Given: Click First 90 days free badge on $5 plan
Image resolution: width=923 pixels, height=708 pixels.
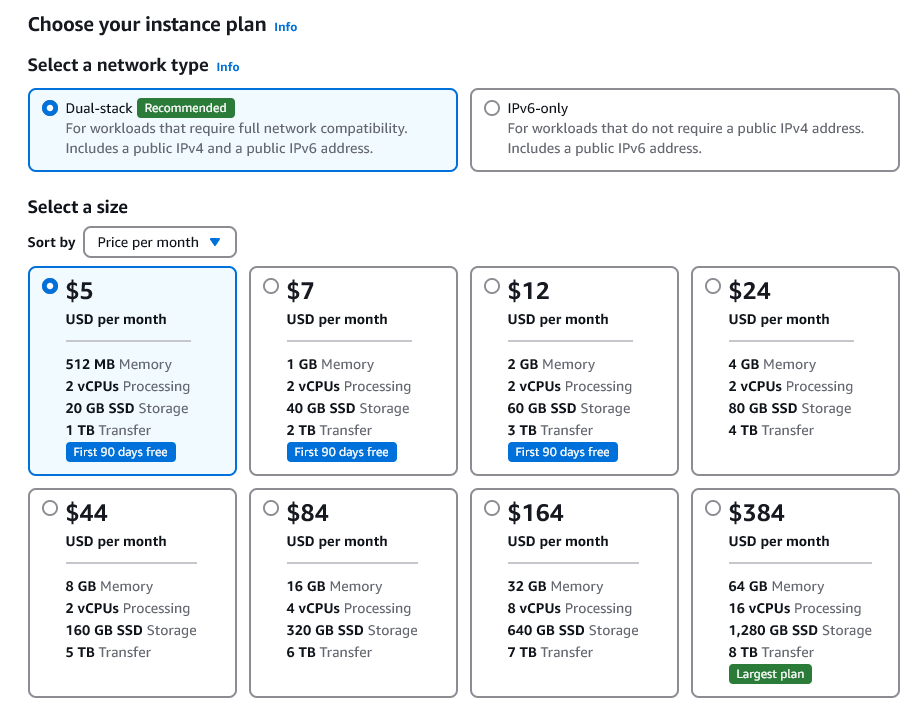Looking at the screenshot, I should tap(120, 452).
